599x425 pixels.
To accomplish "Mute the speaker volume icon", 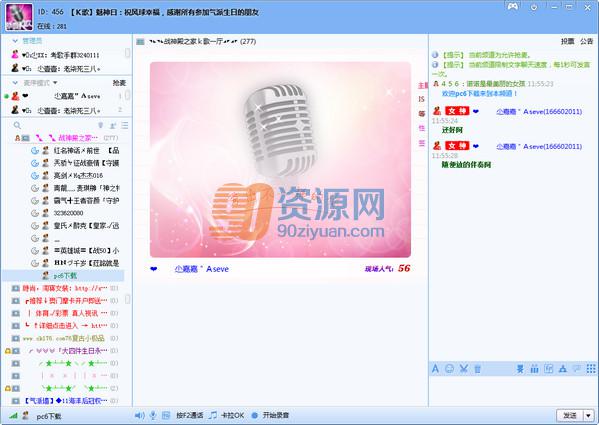I will pyautogui.click(x=139, y=415).
